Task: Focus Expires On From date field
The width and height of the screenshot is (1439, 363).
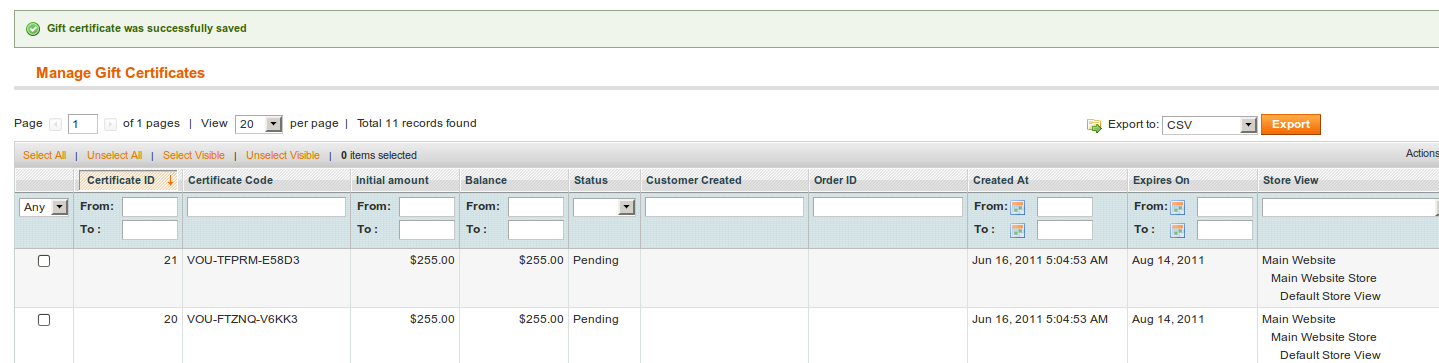Action: tap(1225, 207)
